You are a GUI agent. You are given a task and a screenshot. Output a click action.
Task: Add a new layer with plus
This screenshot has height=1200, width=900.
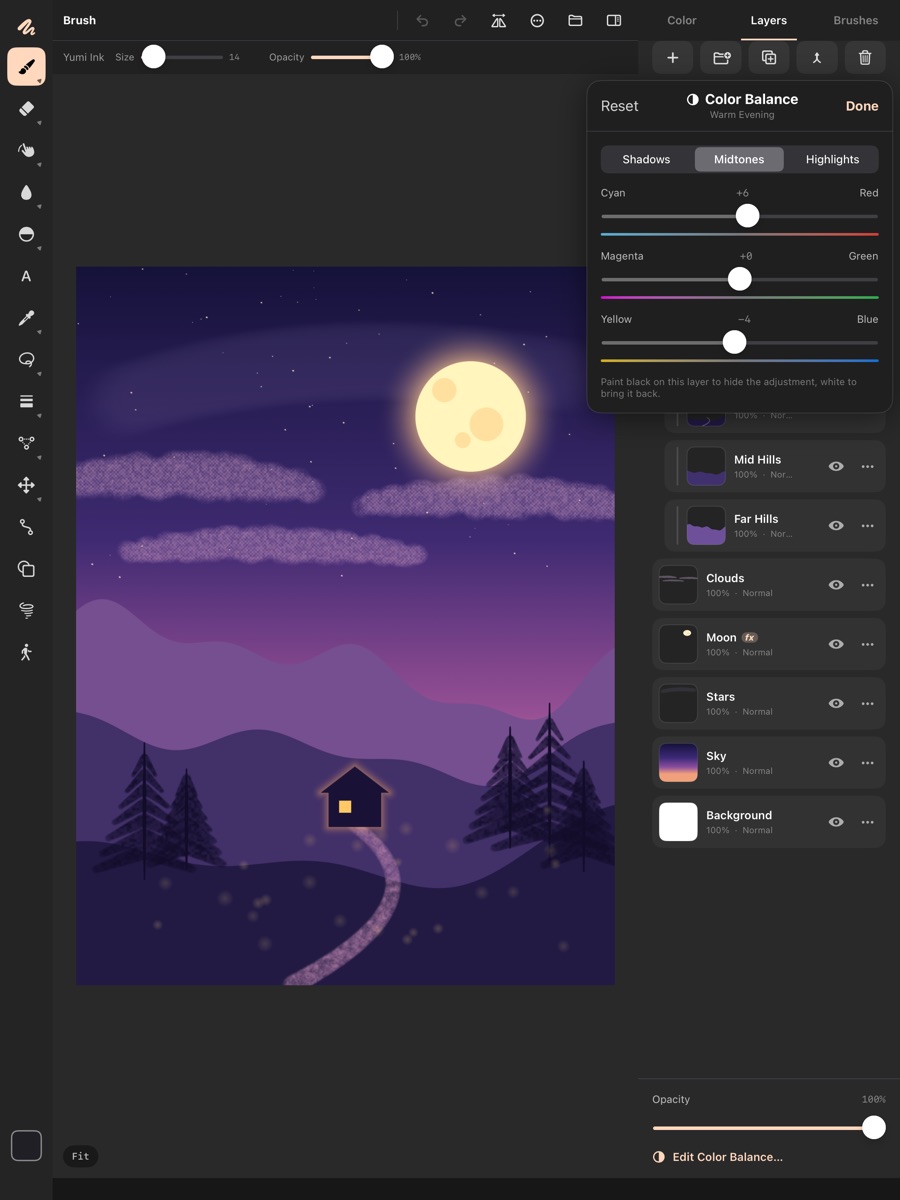pos(672,58)
